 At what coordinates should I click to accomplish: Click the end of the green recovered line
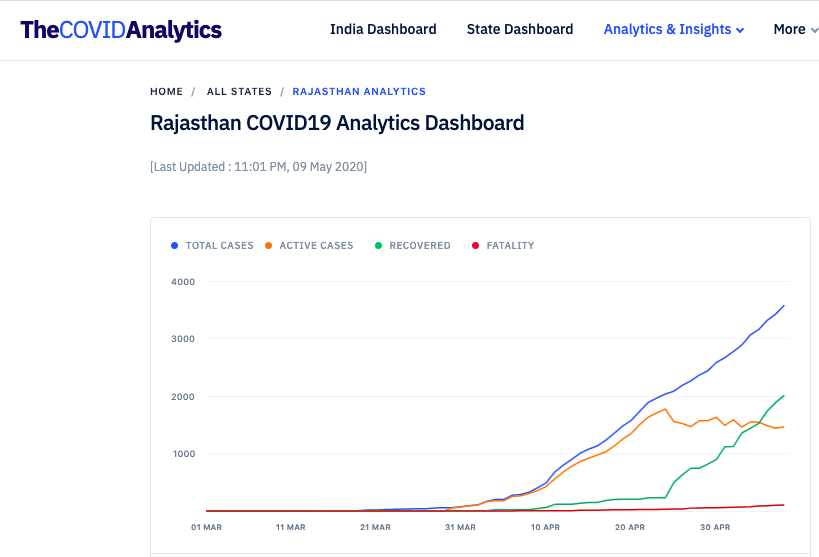point(783,396)
